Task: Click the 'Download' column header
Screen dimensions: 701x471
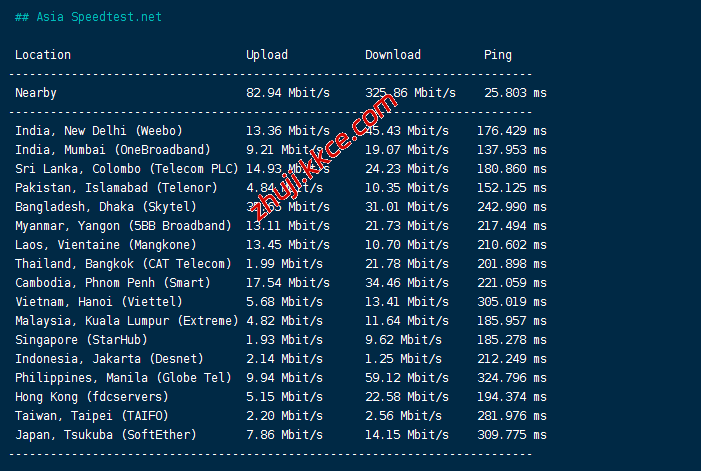Action: point(393,55)
